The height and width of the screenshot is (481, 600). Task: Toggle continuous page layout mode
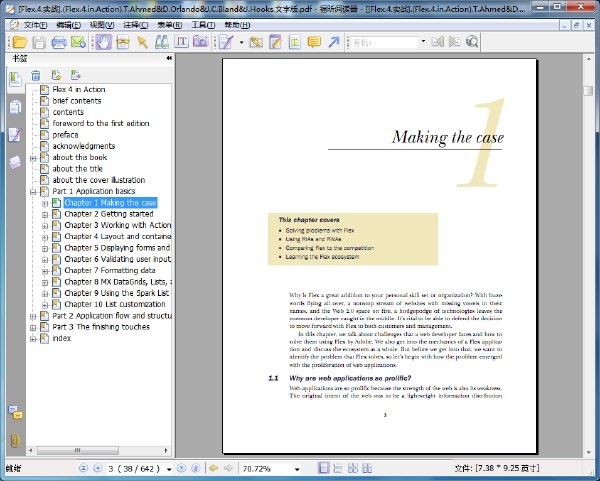coord(338,468)
